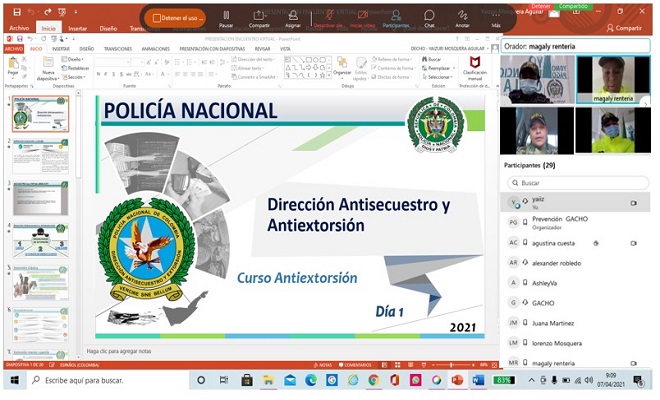Select participant agustina cuesta

tap(575, 243)
